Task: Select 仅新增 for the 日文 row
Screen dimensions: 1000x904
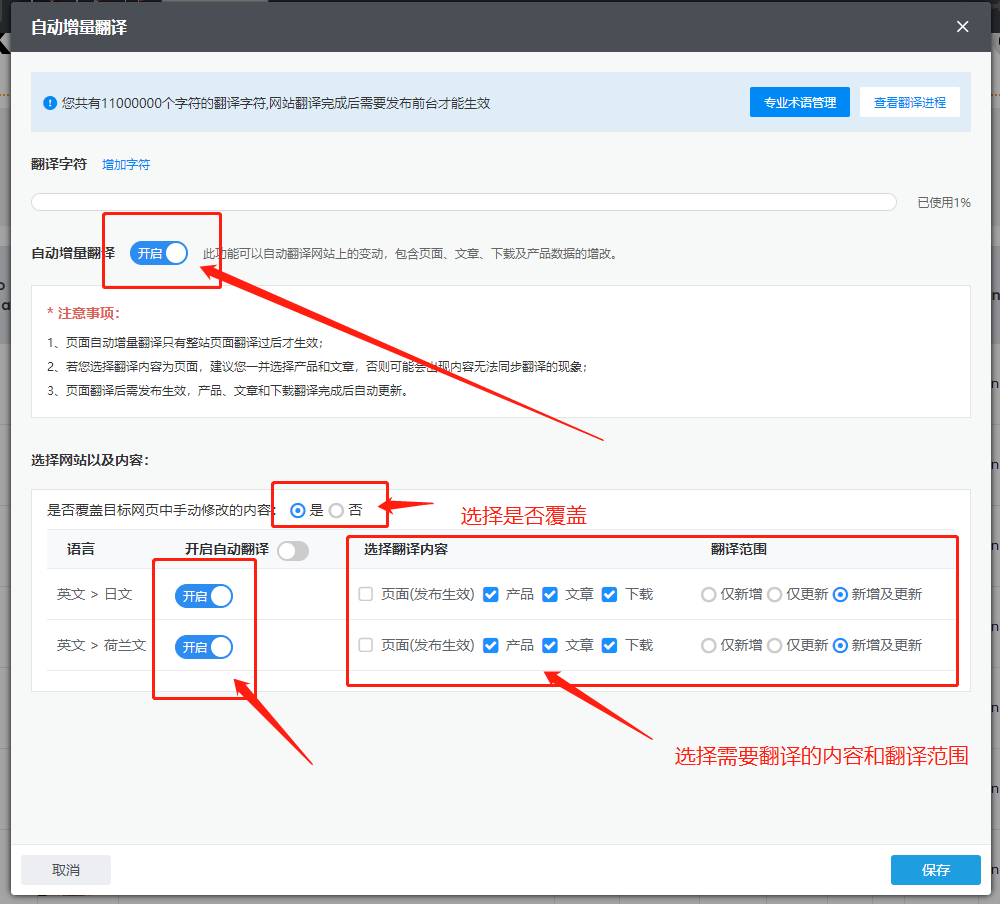Action: coord(709,594)
